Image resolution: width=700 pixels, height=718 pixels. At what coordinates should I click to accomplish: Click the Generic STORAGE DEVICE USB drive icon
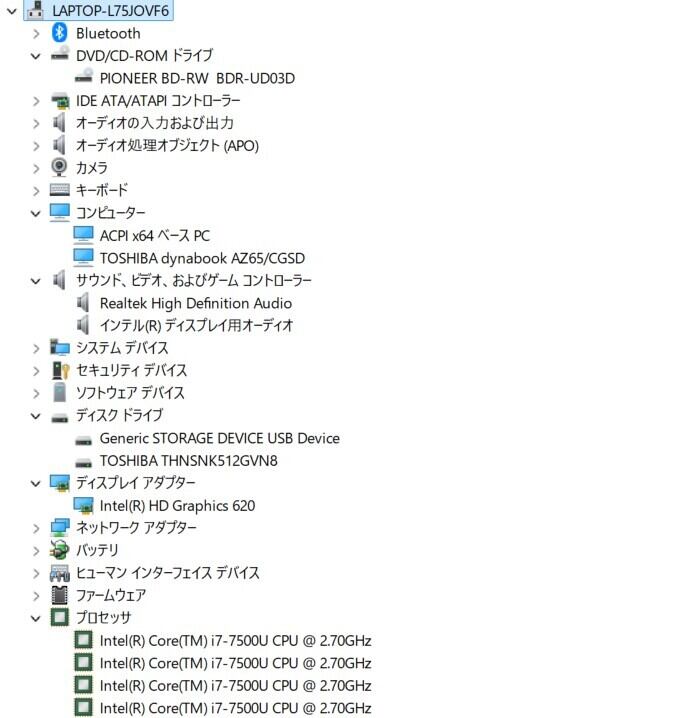[x=83, y=440]
